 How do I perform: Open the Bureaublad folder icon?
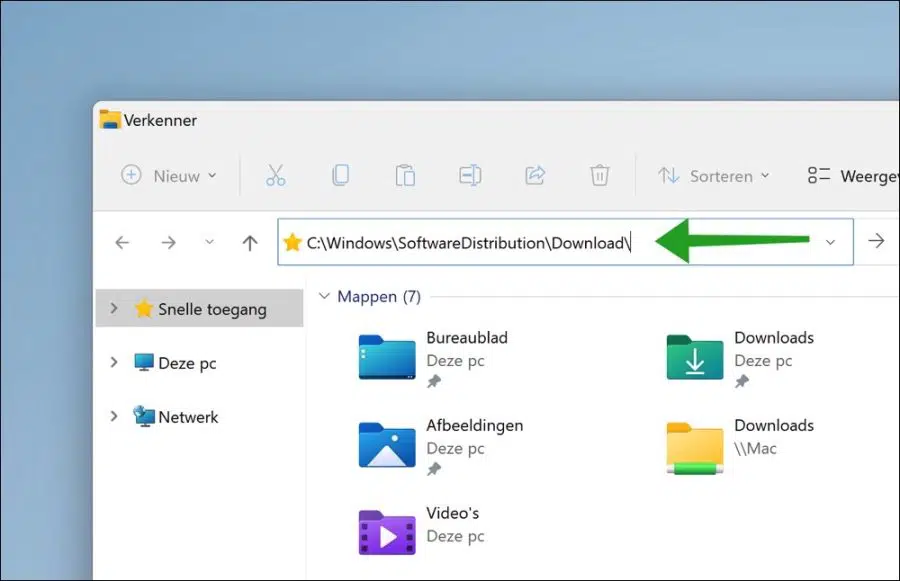coord(387,357)
